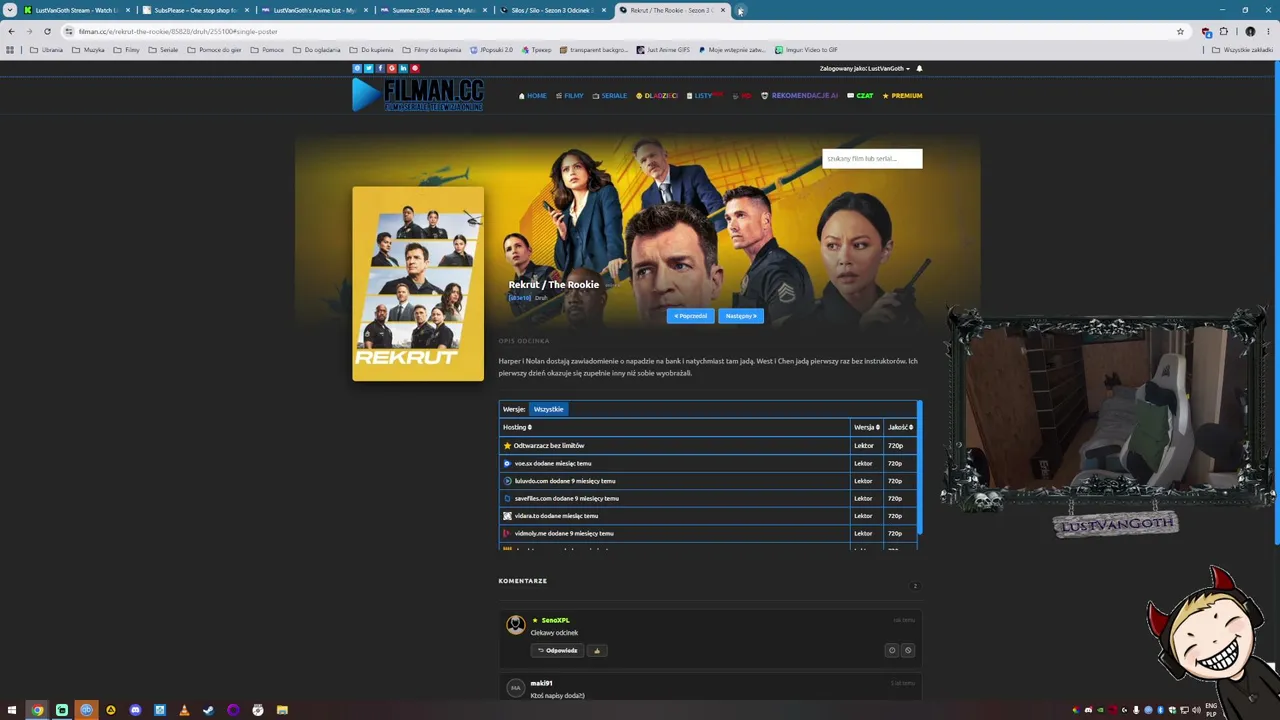The height and width of the screenshot is (720, 1280).
Task: Sort the table by Wersja column
Action: (x=867, y=427)
